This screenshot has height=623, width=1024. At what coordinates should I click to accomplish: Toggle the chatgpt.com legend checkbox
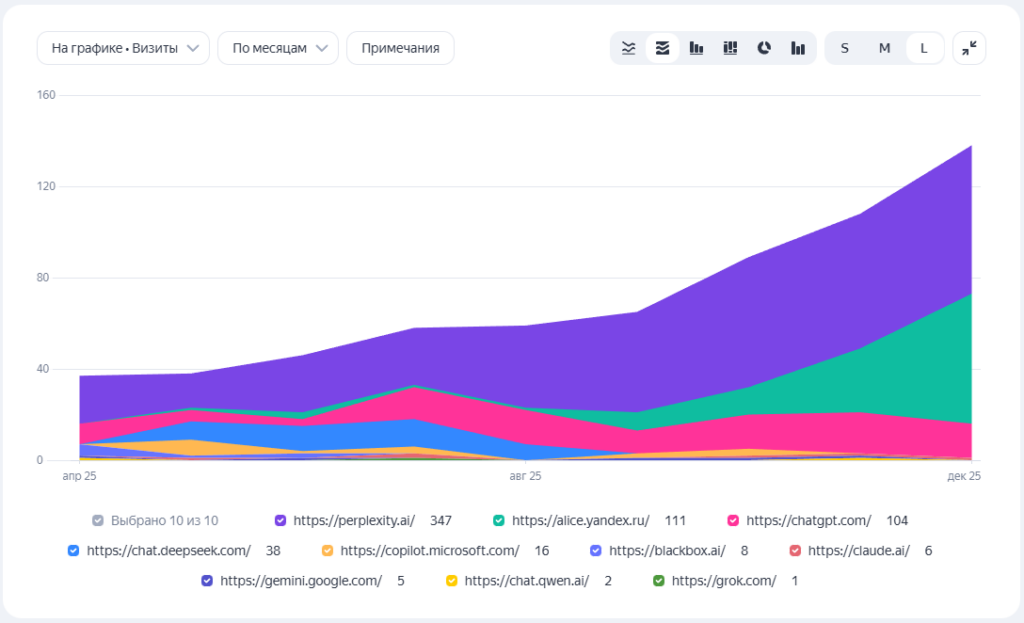point(733,520)
